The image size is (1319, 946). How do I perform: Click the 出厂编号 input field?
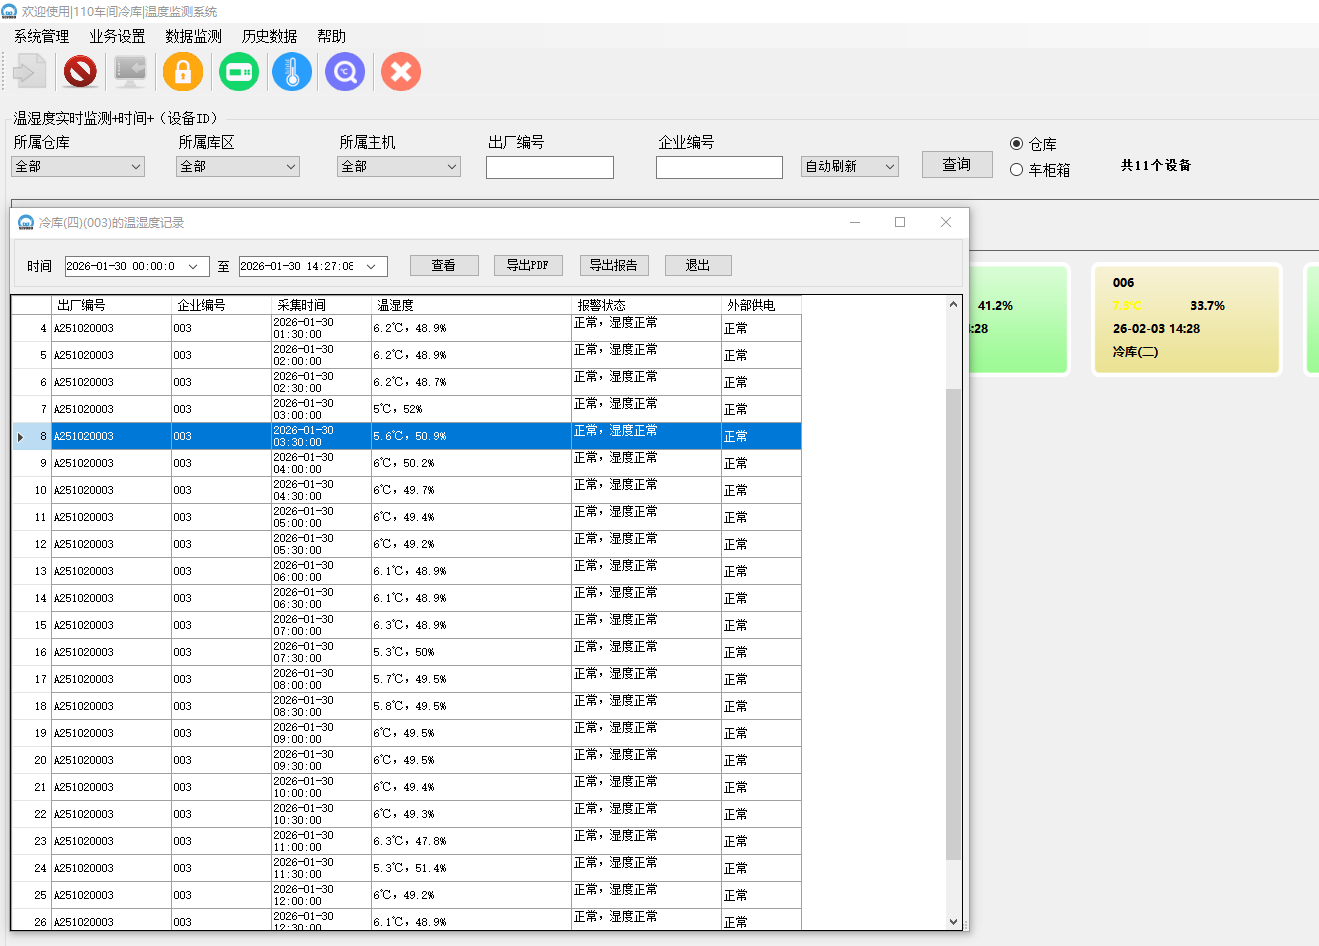tap(549, 168)
